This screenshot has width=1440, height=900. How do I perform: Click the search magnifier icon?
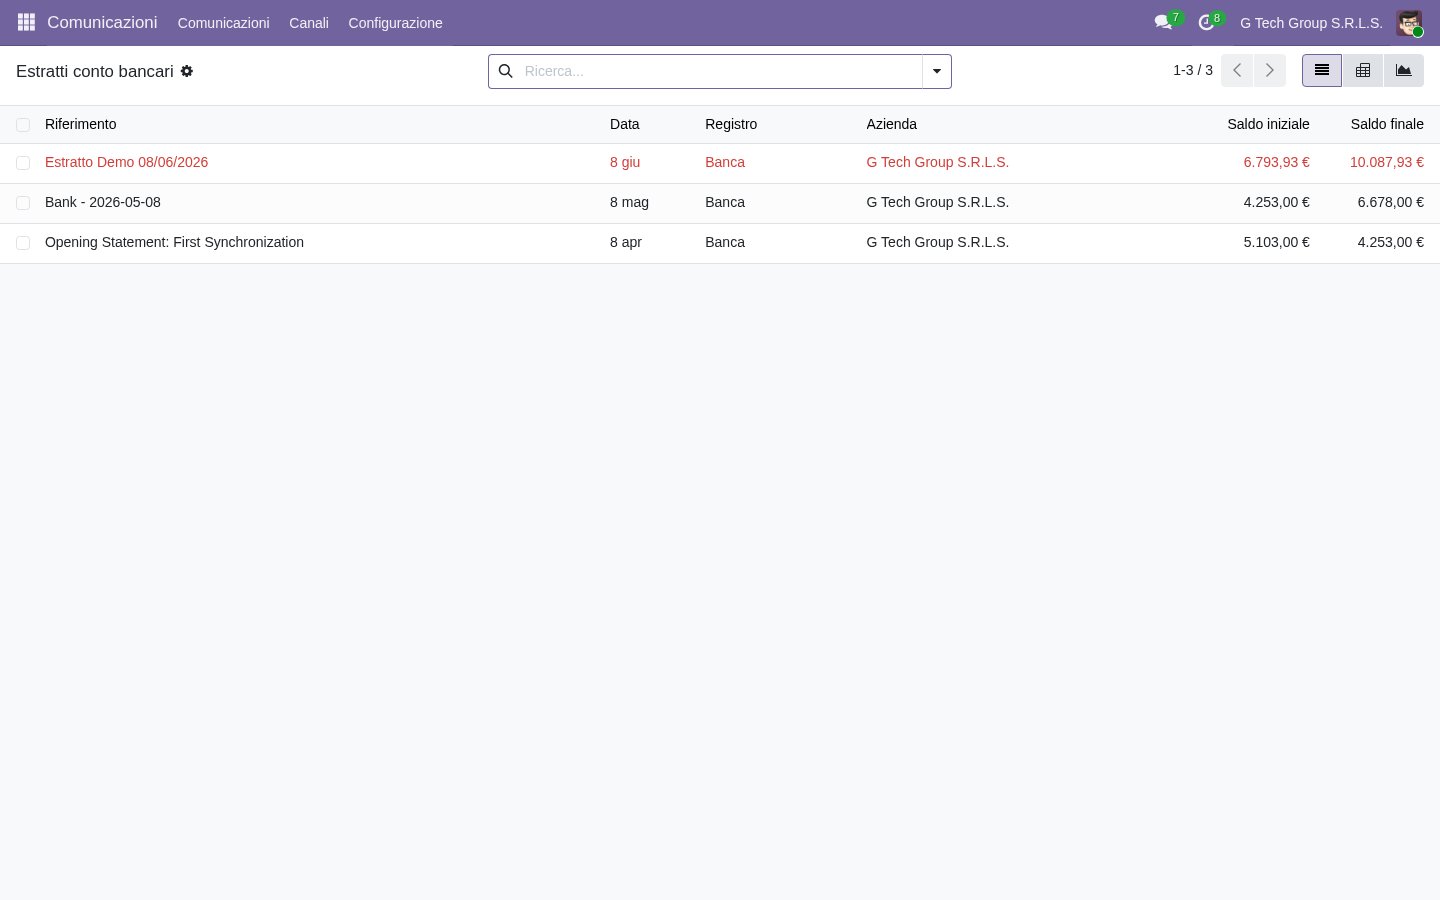506,71
